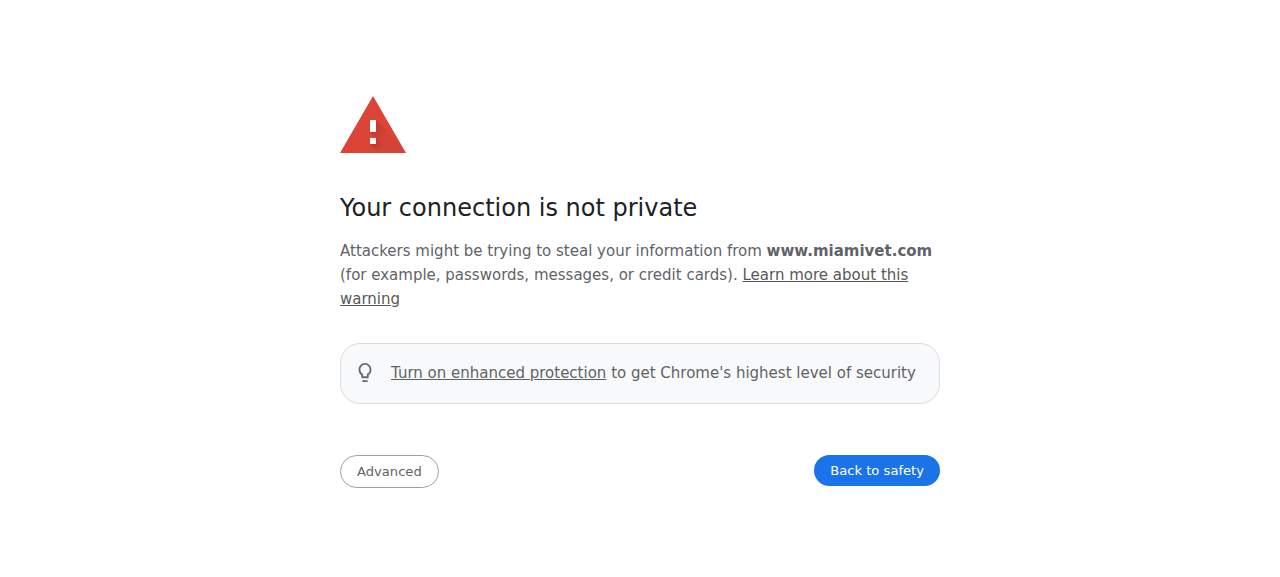The width and height of the screenshot is (1280, 577).
Task: Click the word Attackers in the description
Action: [375, 251]
